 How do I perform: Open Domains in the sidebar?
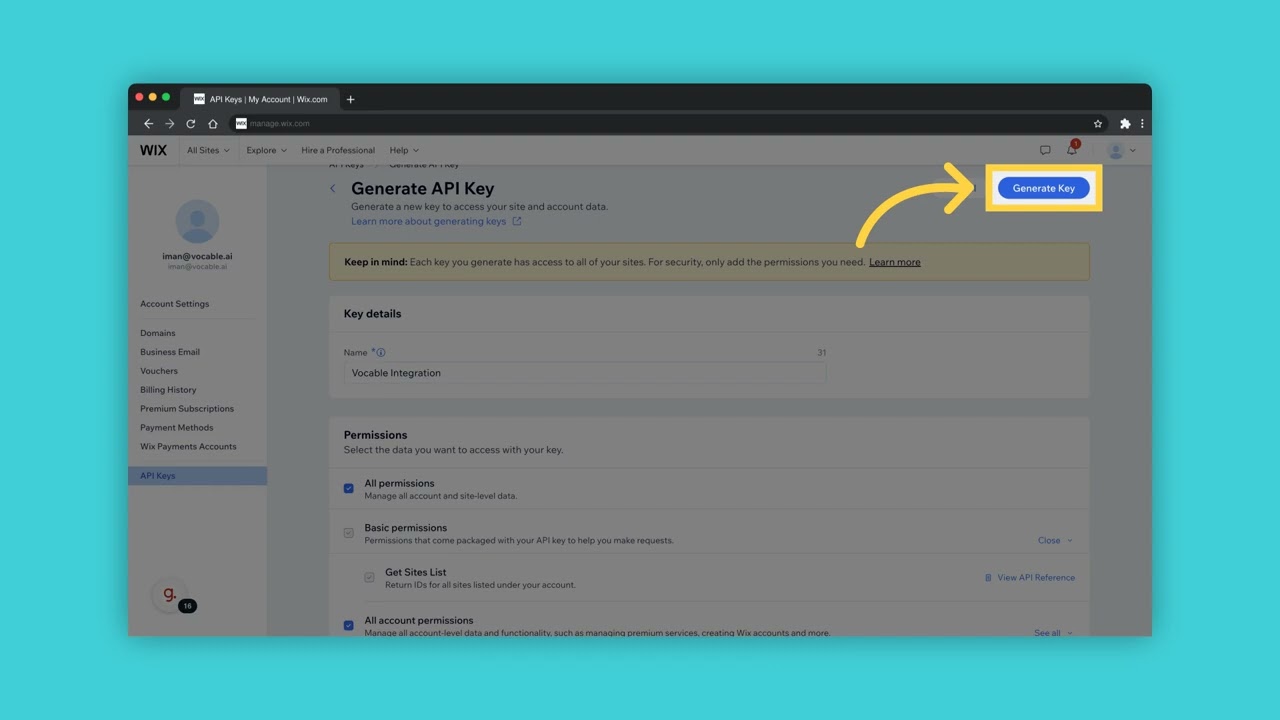tap(158, 333)
